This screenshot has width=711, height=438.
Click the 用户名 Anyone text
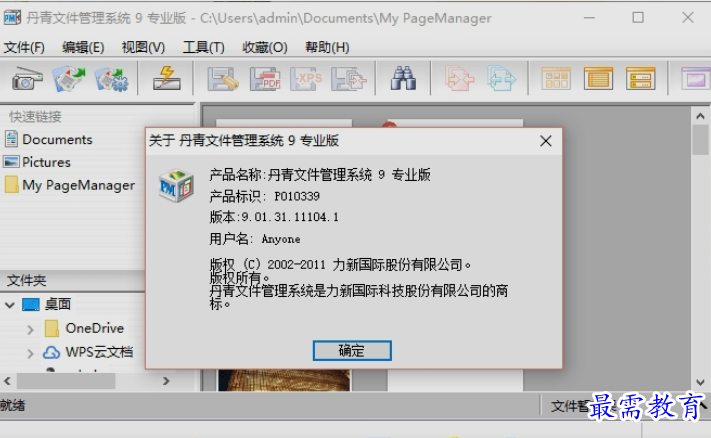pyautogui.click(x=254, y=239)
